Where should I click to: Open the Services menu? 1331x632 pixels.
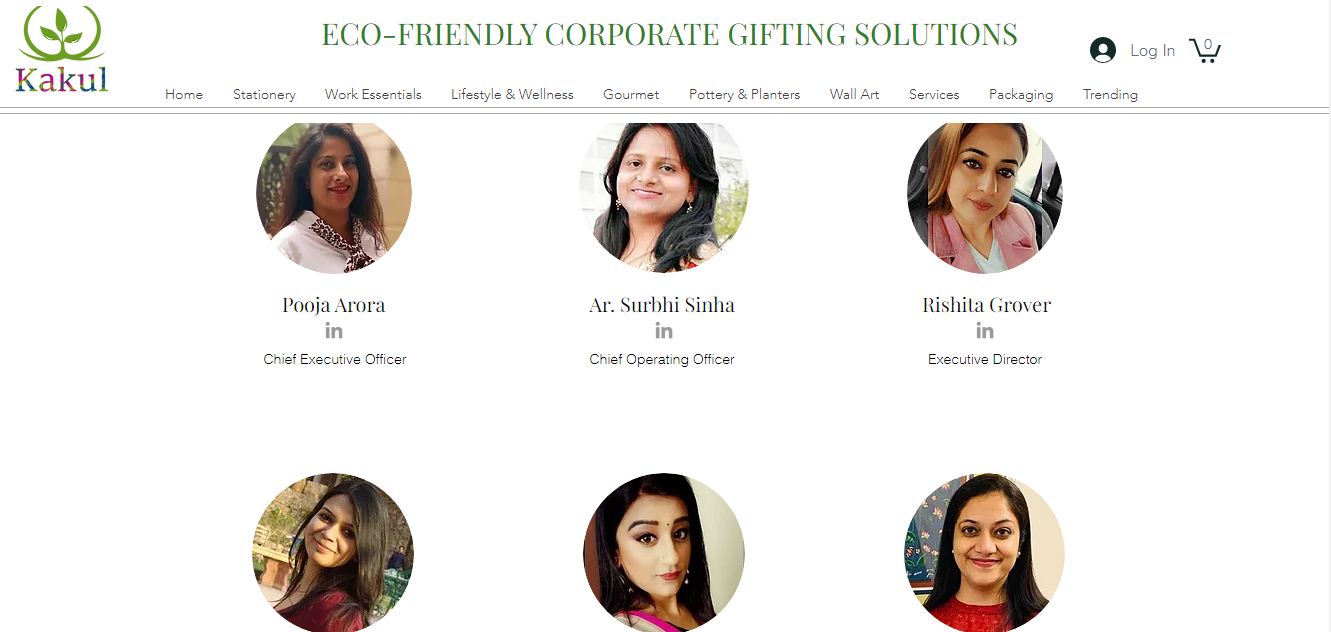point(934,94)
